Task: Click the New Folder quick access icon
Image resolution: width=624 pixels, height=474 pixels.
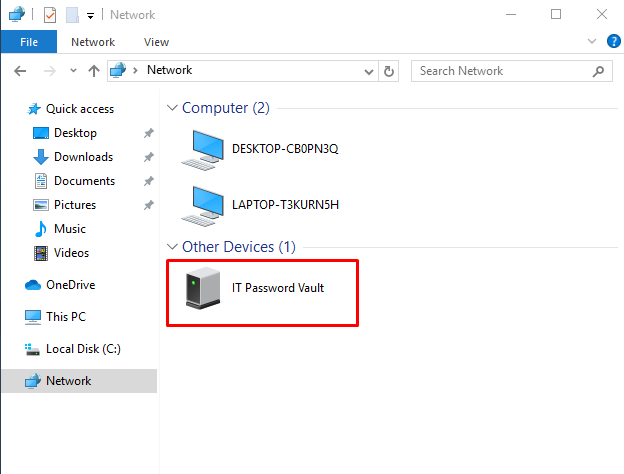Action: pyautogui.click(x=71, y=14)
